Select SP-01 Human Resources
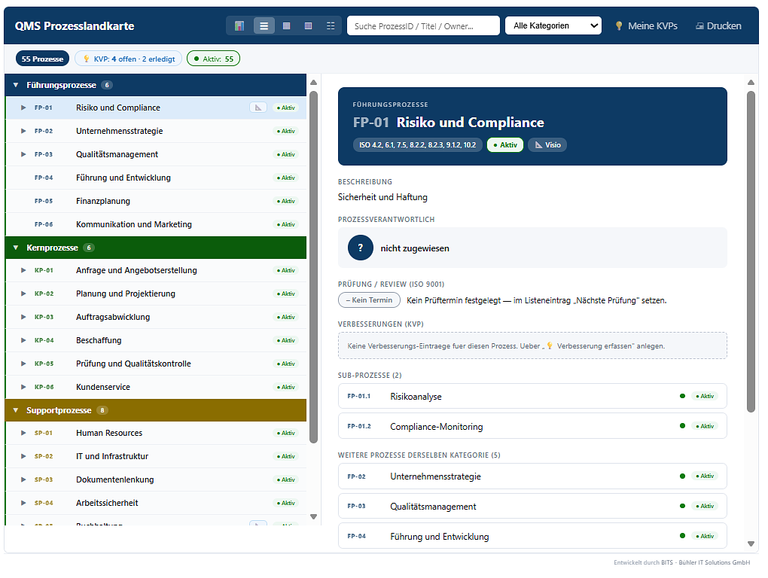Screen dimensions: 768x578 (156, 433)
